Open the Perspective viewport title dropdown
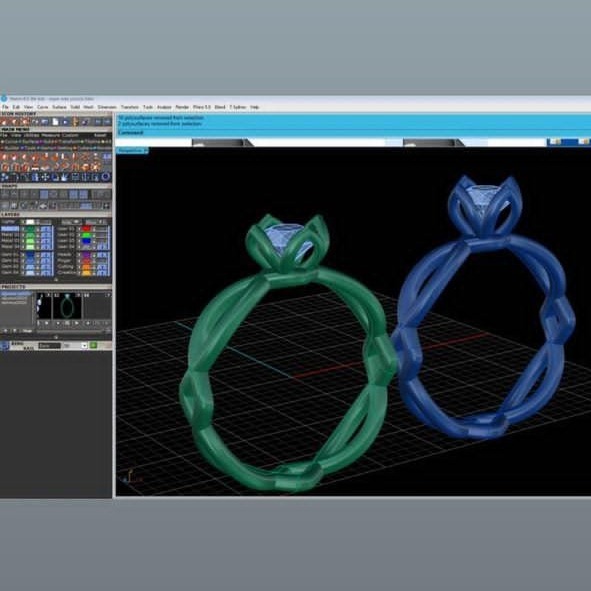Image resolution: width=591 pixels, height=591 pixels. (132, 150)
